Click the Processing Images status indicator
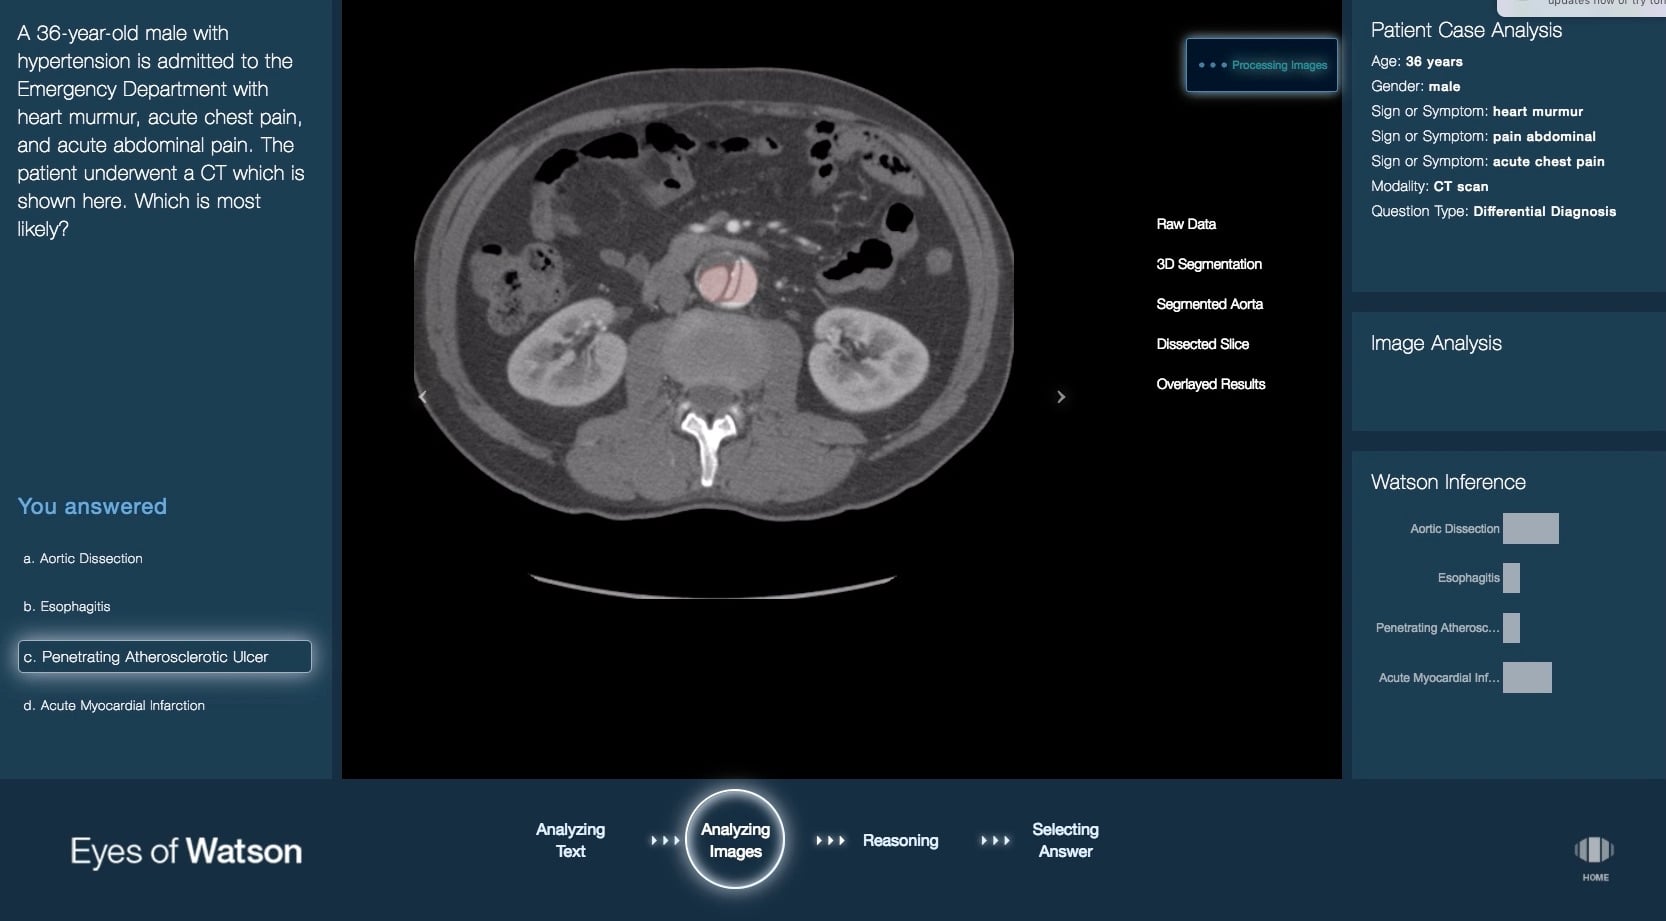Screen dimensions: 1666x921 [x=1262, y=65]
